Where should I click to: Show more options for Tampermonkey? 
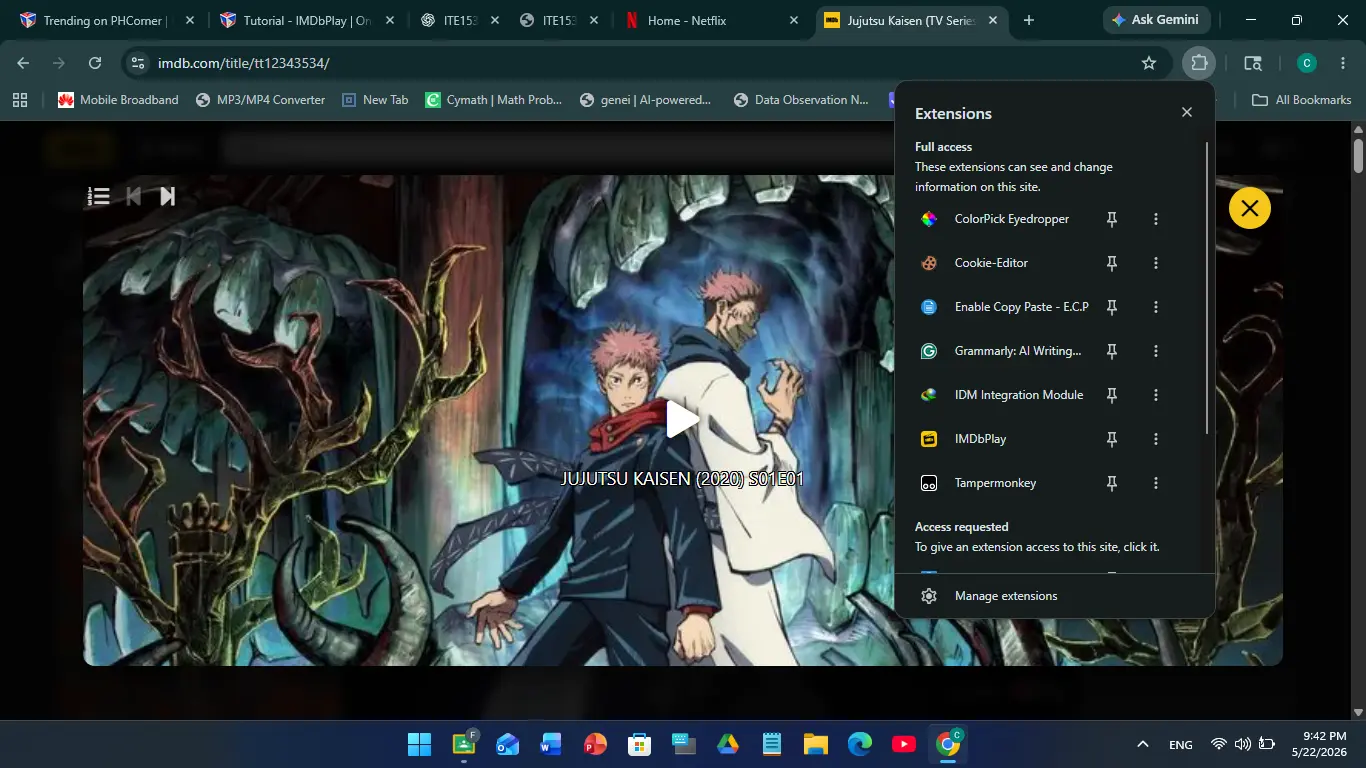click(x=1156, y=483)
